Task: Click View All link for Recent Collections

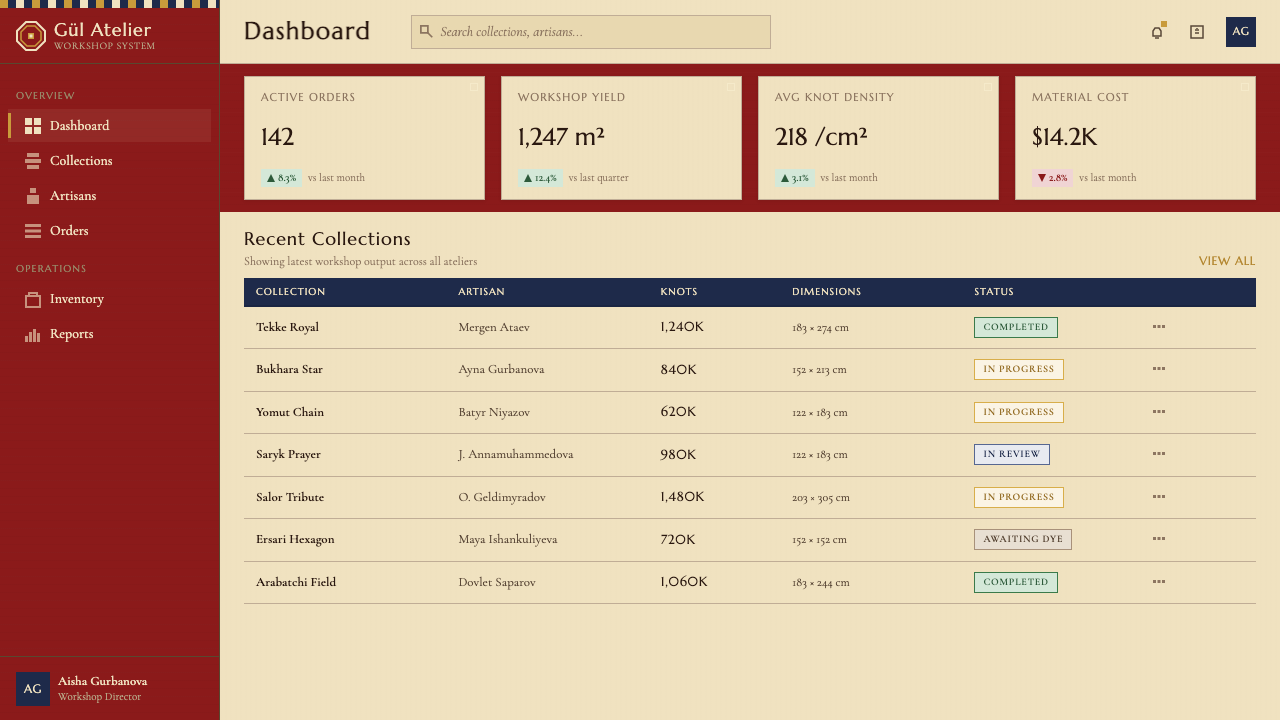Action: [x=1227, y=261]
